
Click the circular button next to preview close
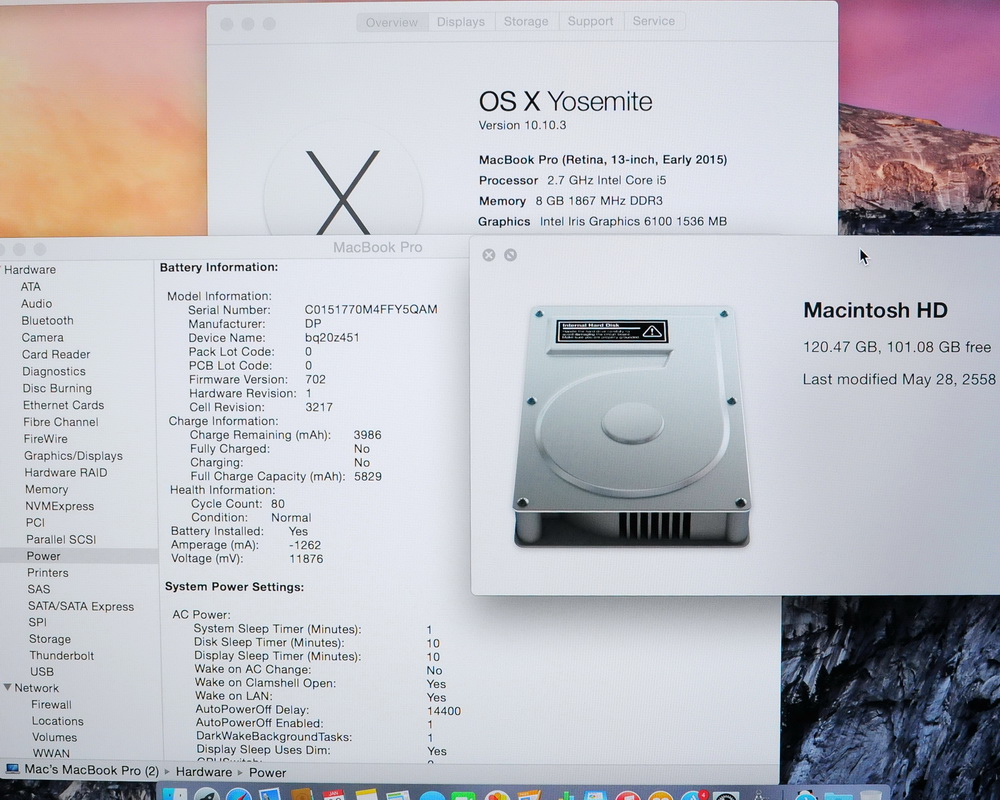(x=510, y=255)
